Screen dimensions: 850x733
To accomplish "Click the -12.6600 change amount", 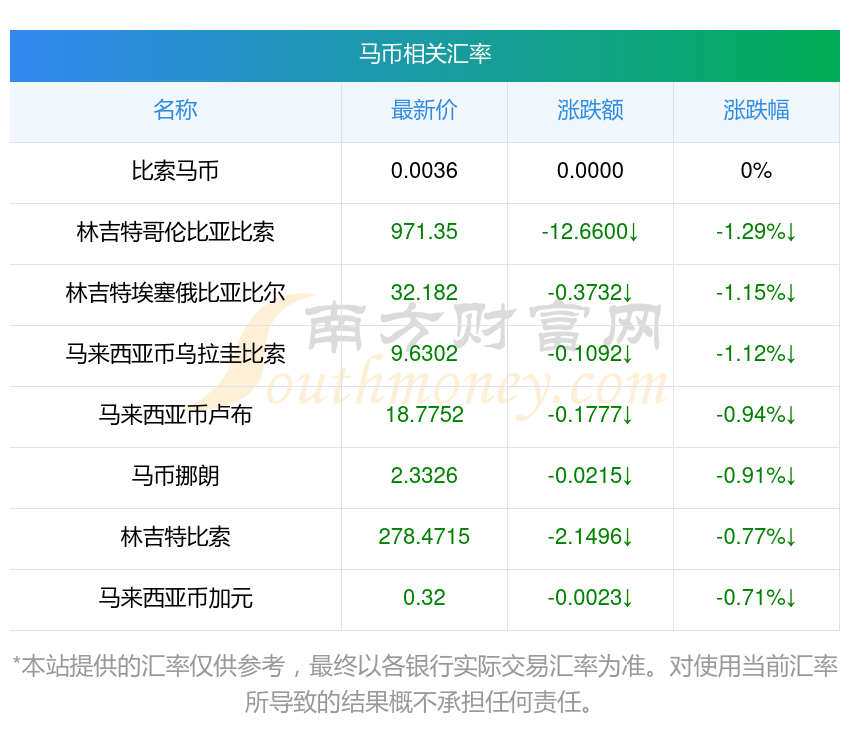I will tap(590, 232).
